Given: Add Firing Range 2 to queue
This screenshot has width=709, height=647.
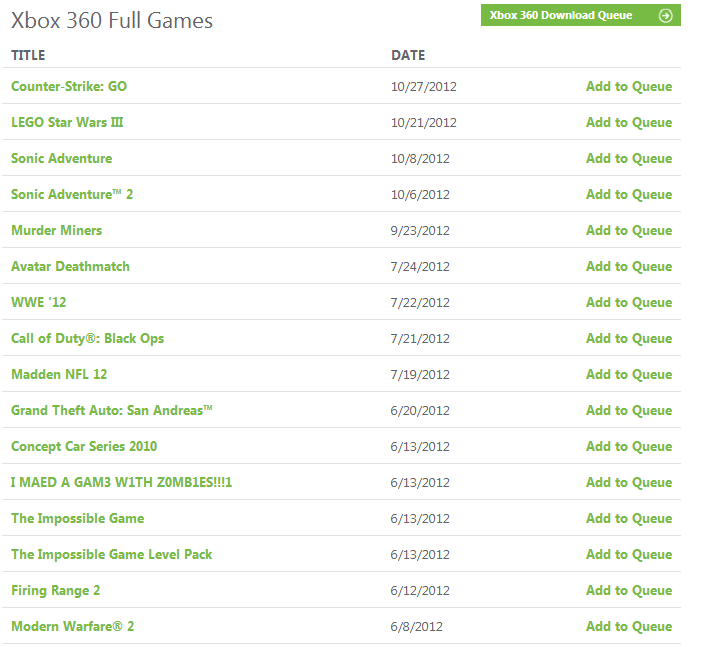Looking at the screenshot, I should tap(629, 590).
